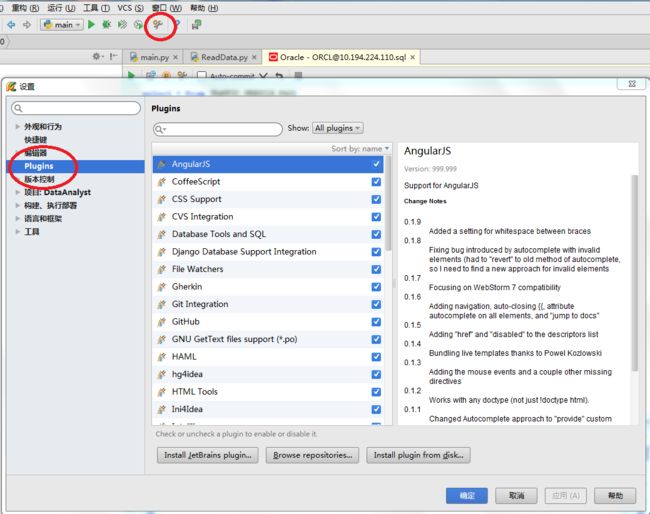Toggle the CSS Support plugin checkbox
Viewport: 650px width, 514px height.
click(x=376, y=199)
